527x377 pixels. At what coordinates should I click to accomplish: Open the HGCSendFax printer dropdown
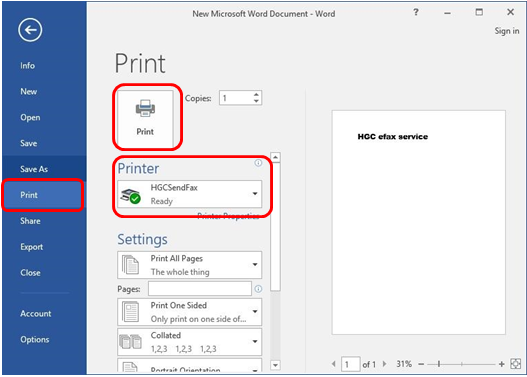pos(255,194)
